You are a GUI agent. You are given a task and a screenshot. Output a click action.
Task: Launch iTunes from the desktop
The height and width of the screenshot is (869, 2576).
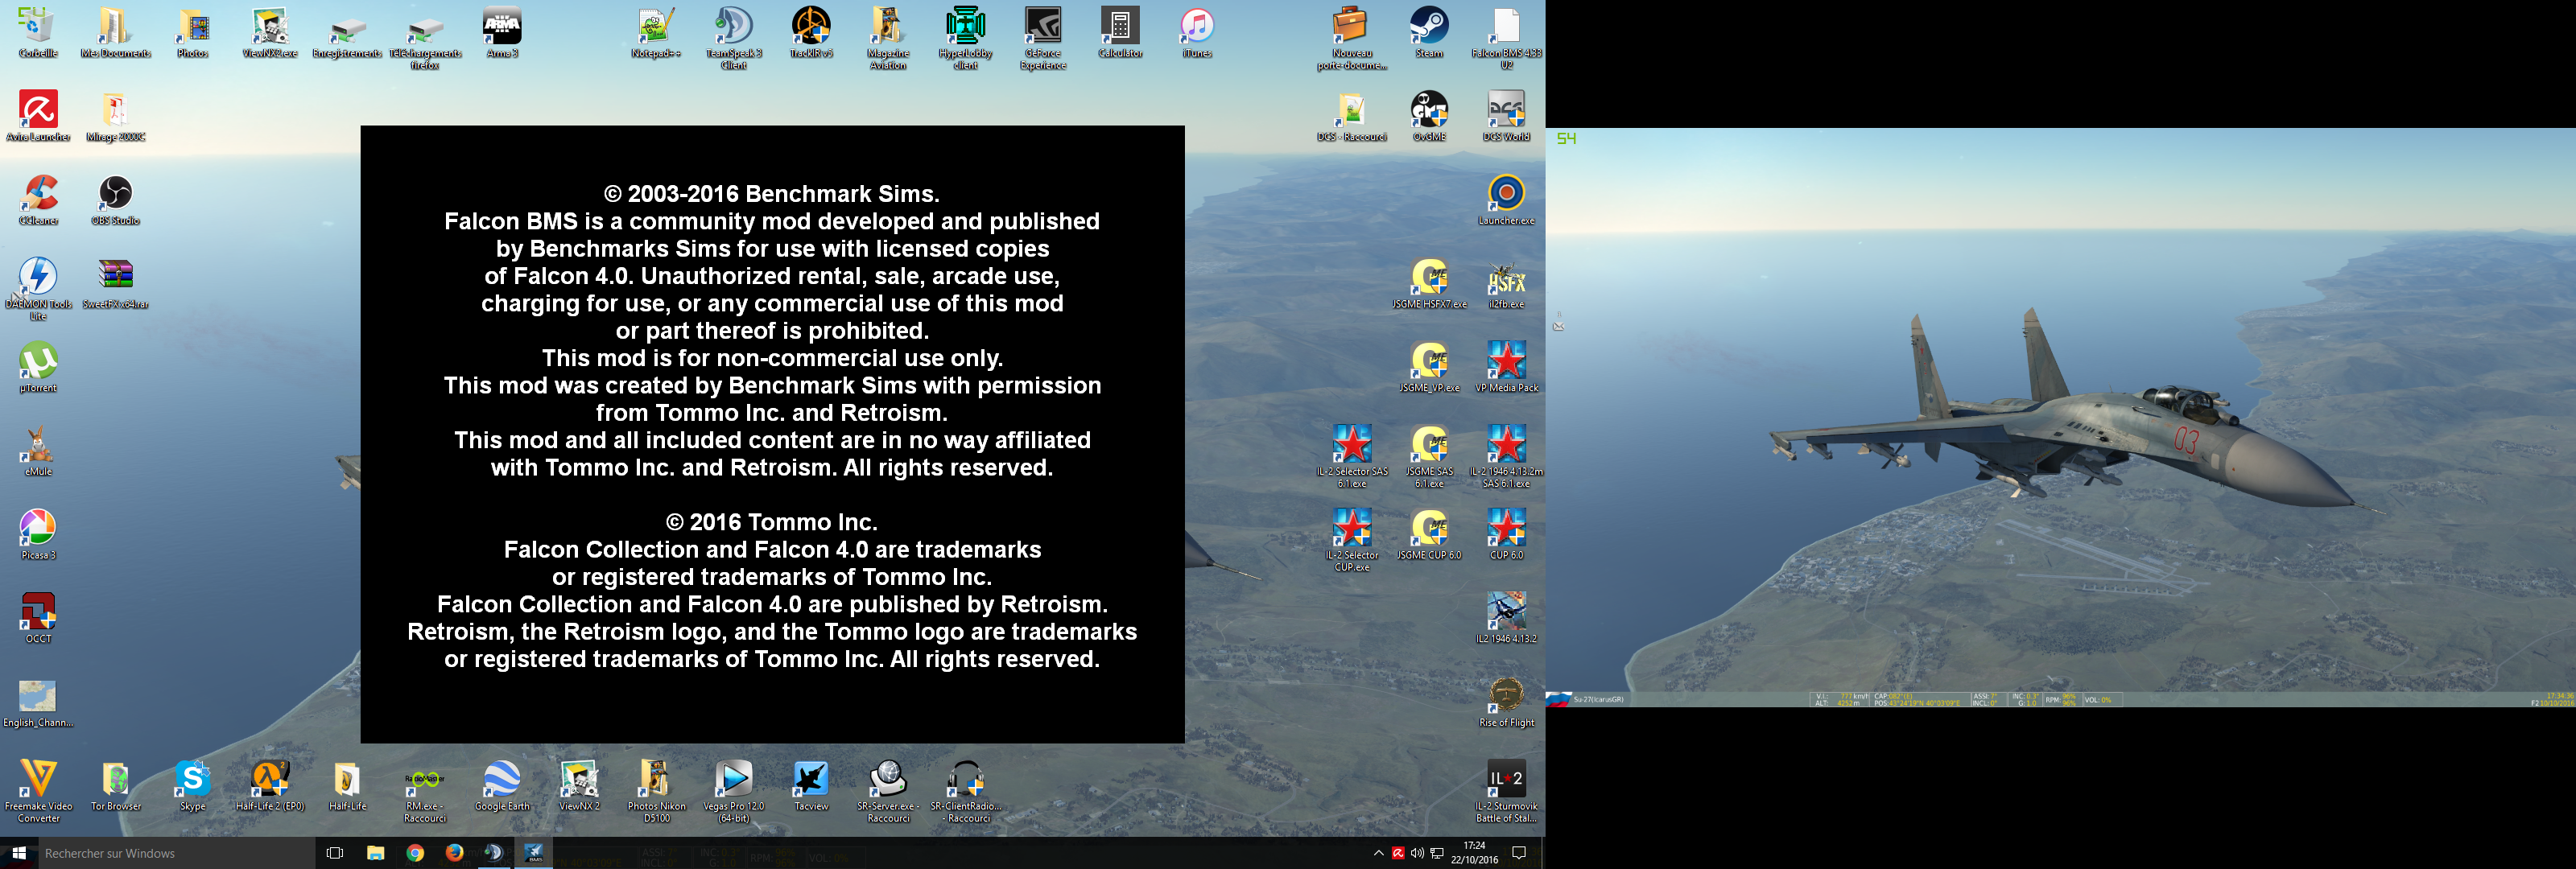(x=1197, y=32)
